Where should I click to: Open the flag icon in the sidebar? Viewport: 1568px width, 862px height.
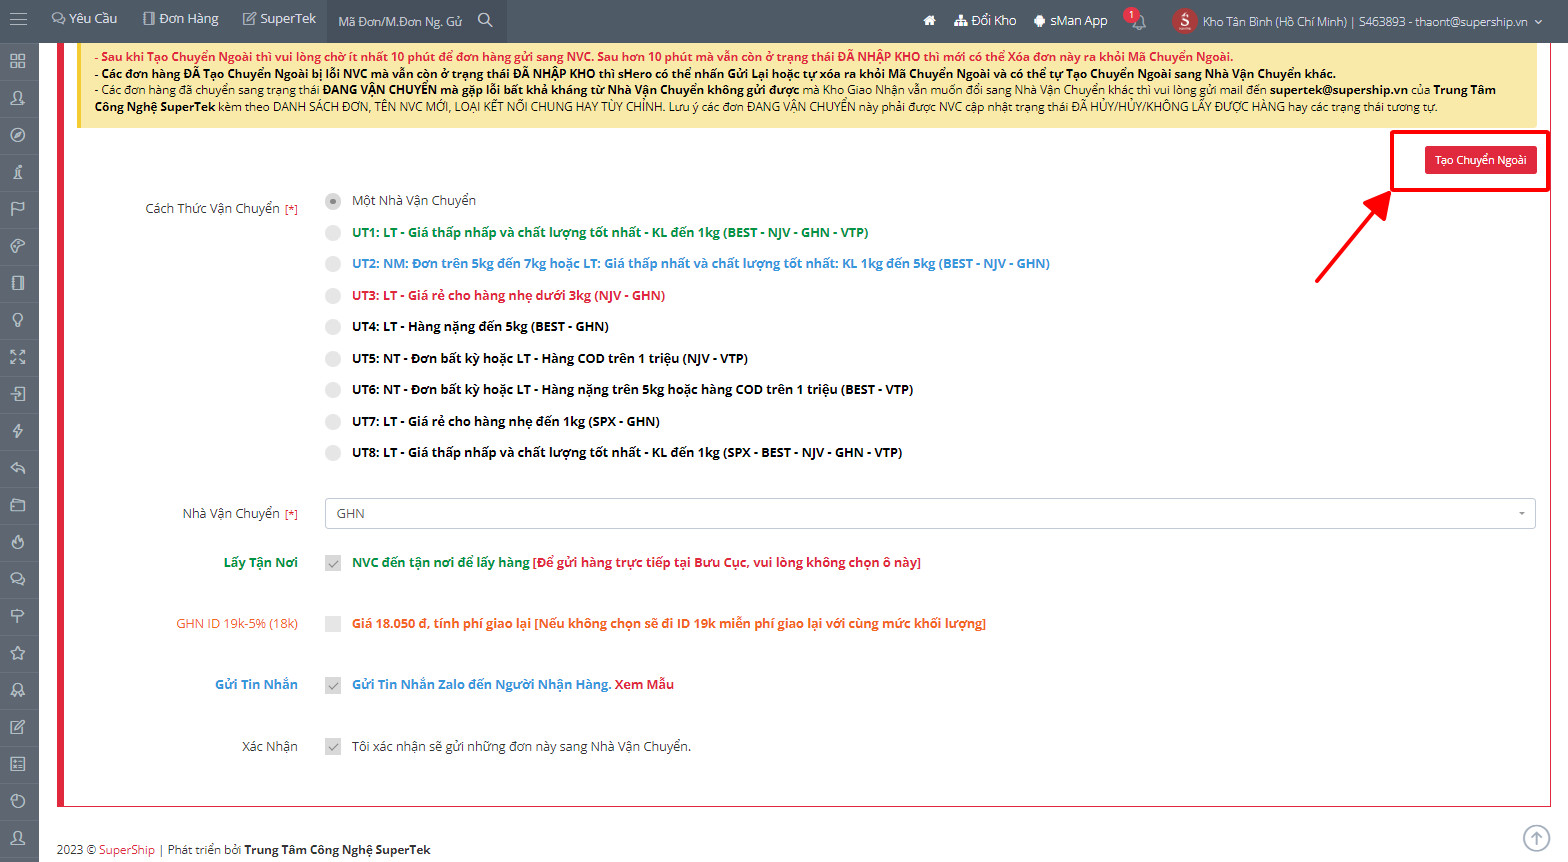[x=18, y=209]
